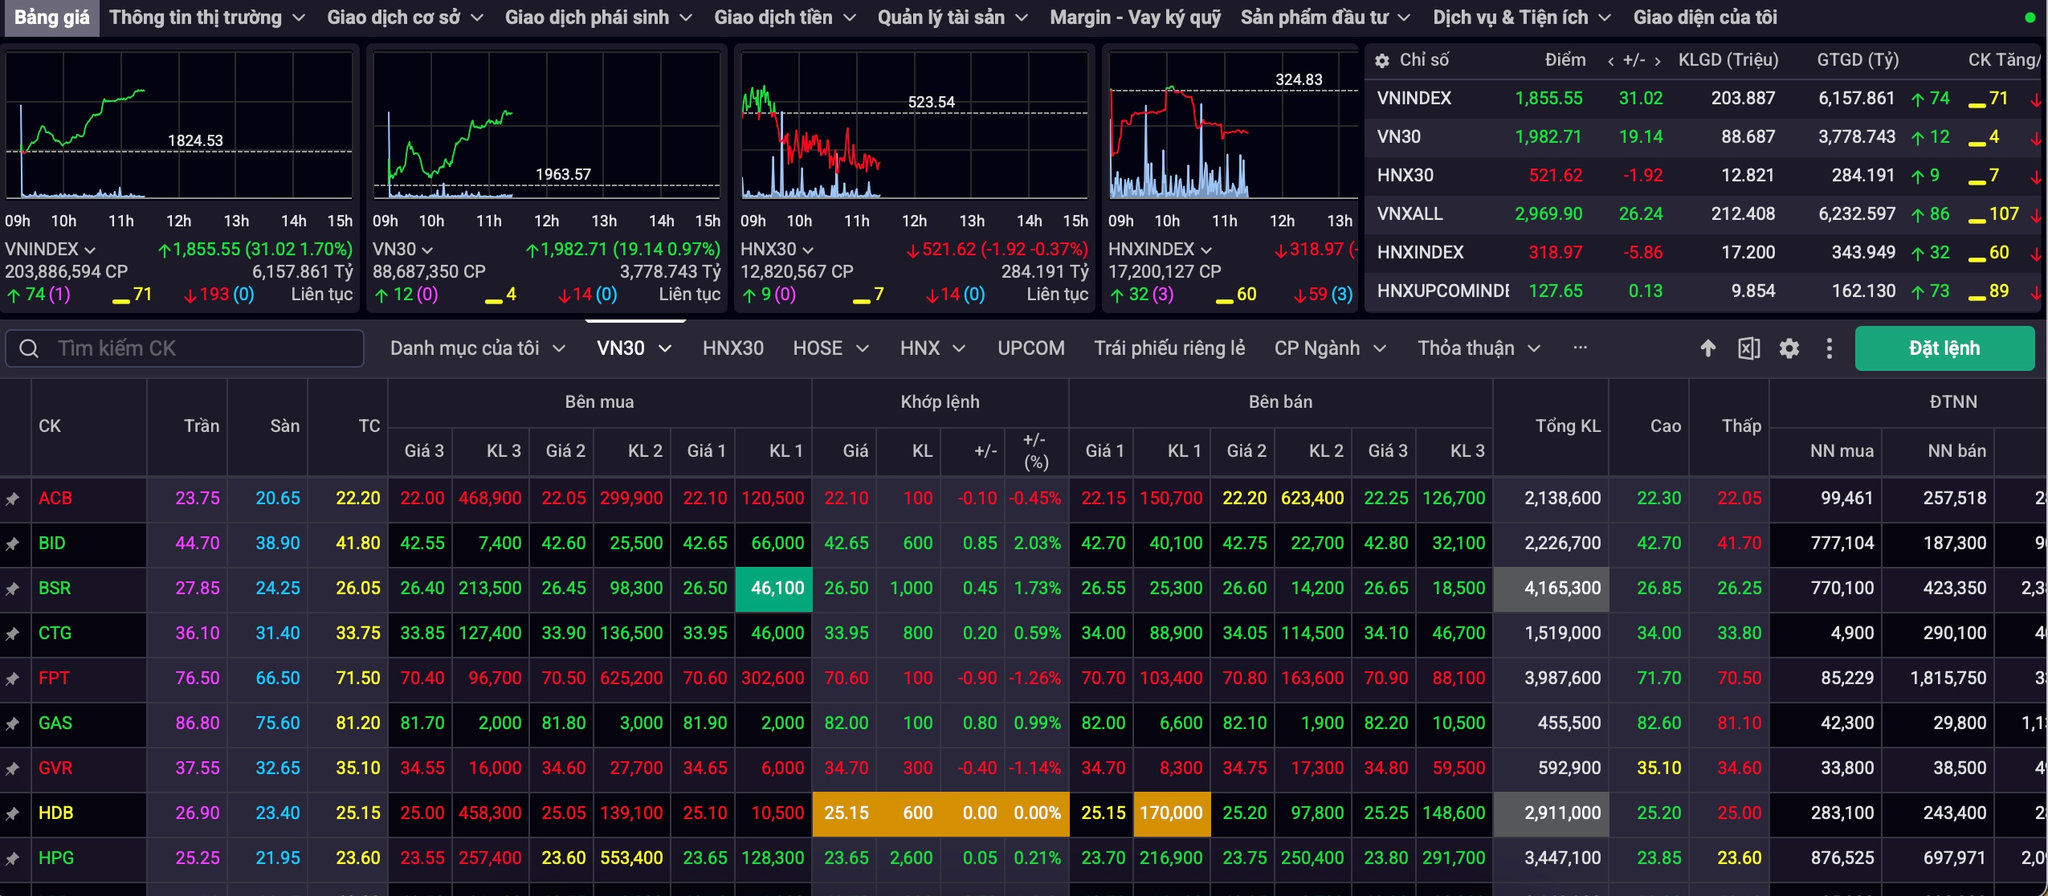Click the green connection status dot

pyautogui.click(x=2030, y=17)
